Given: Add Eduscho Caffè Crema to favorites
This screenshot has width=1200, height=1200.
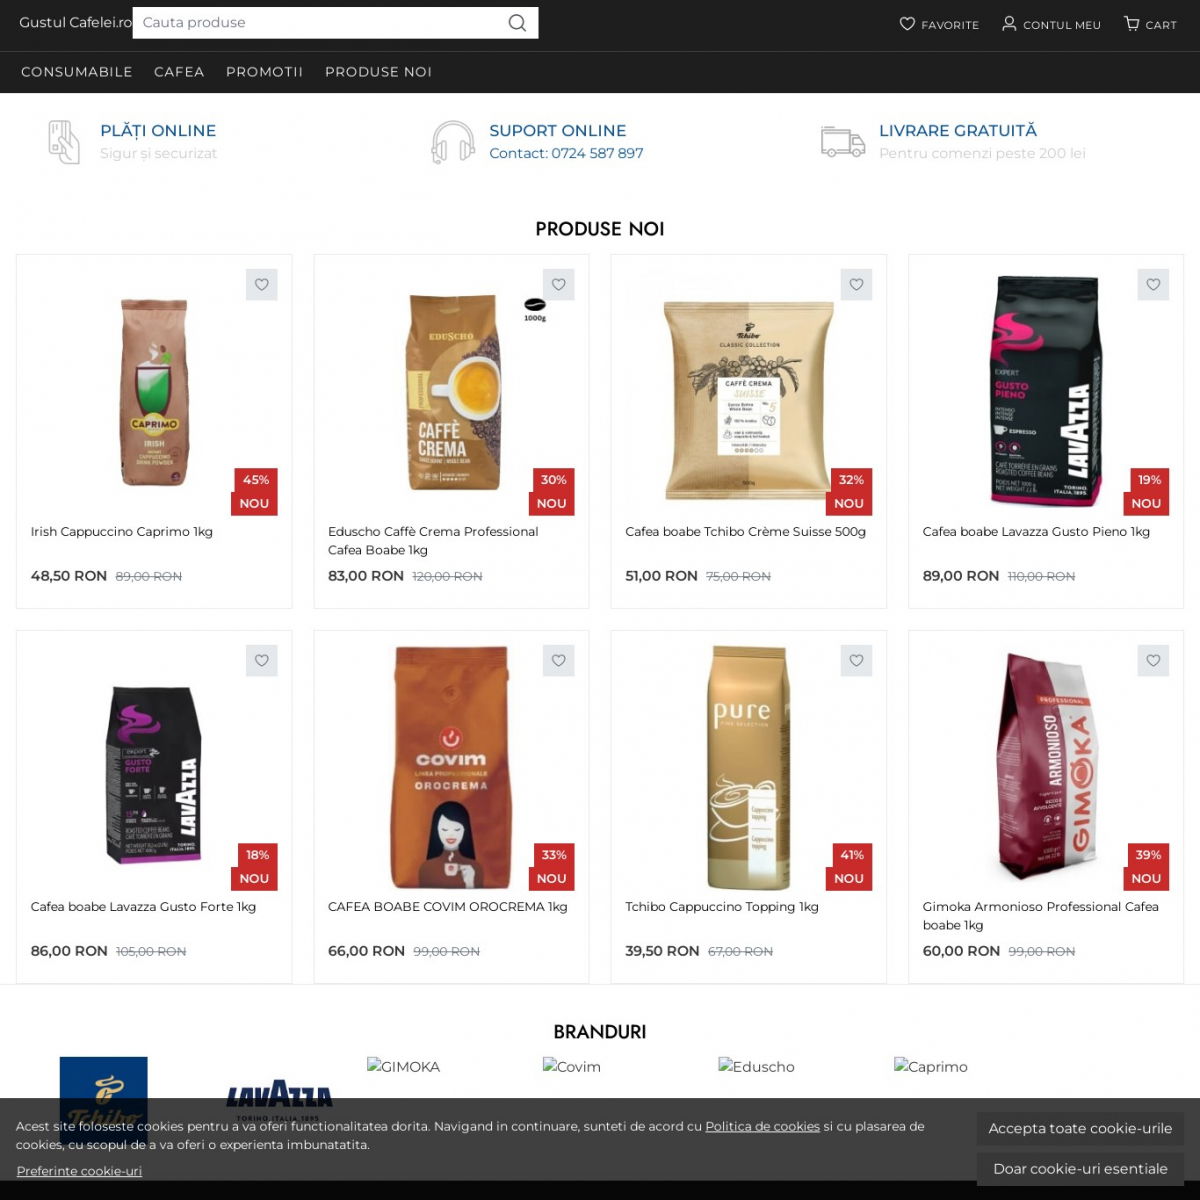Looking at the screenshot, I should click(x=559, y=285).
